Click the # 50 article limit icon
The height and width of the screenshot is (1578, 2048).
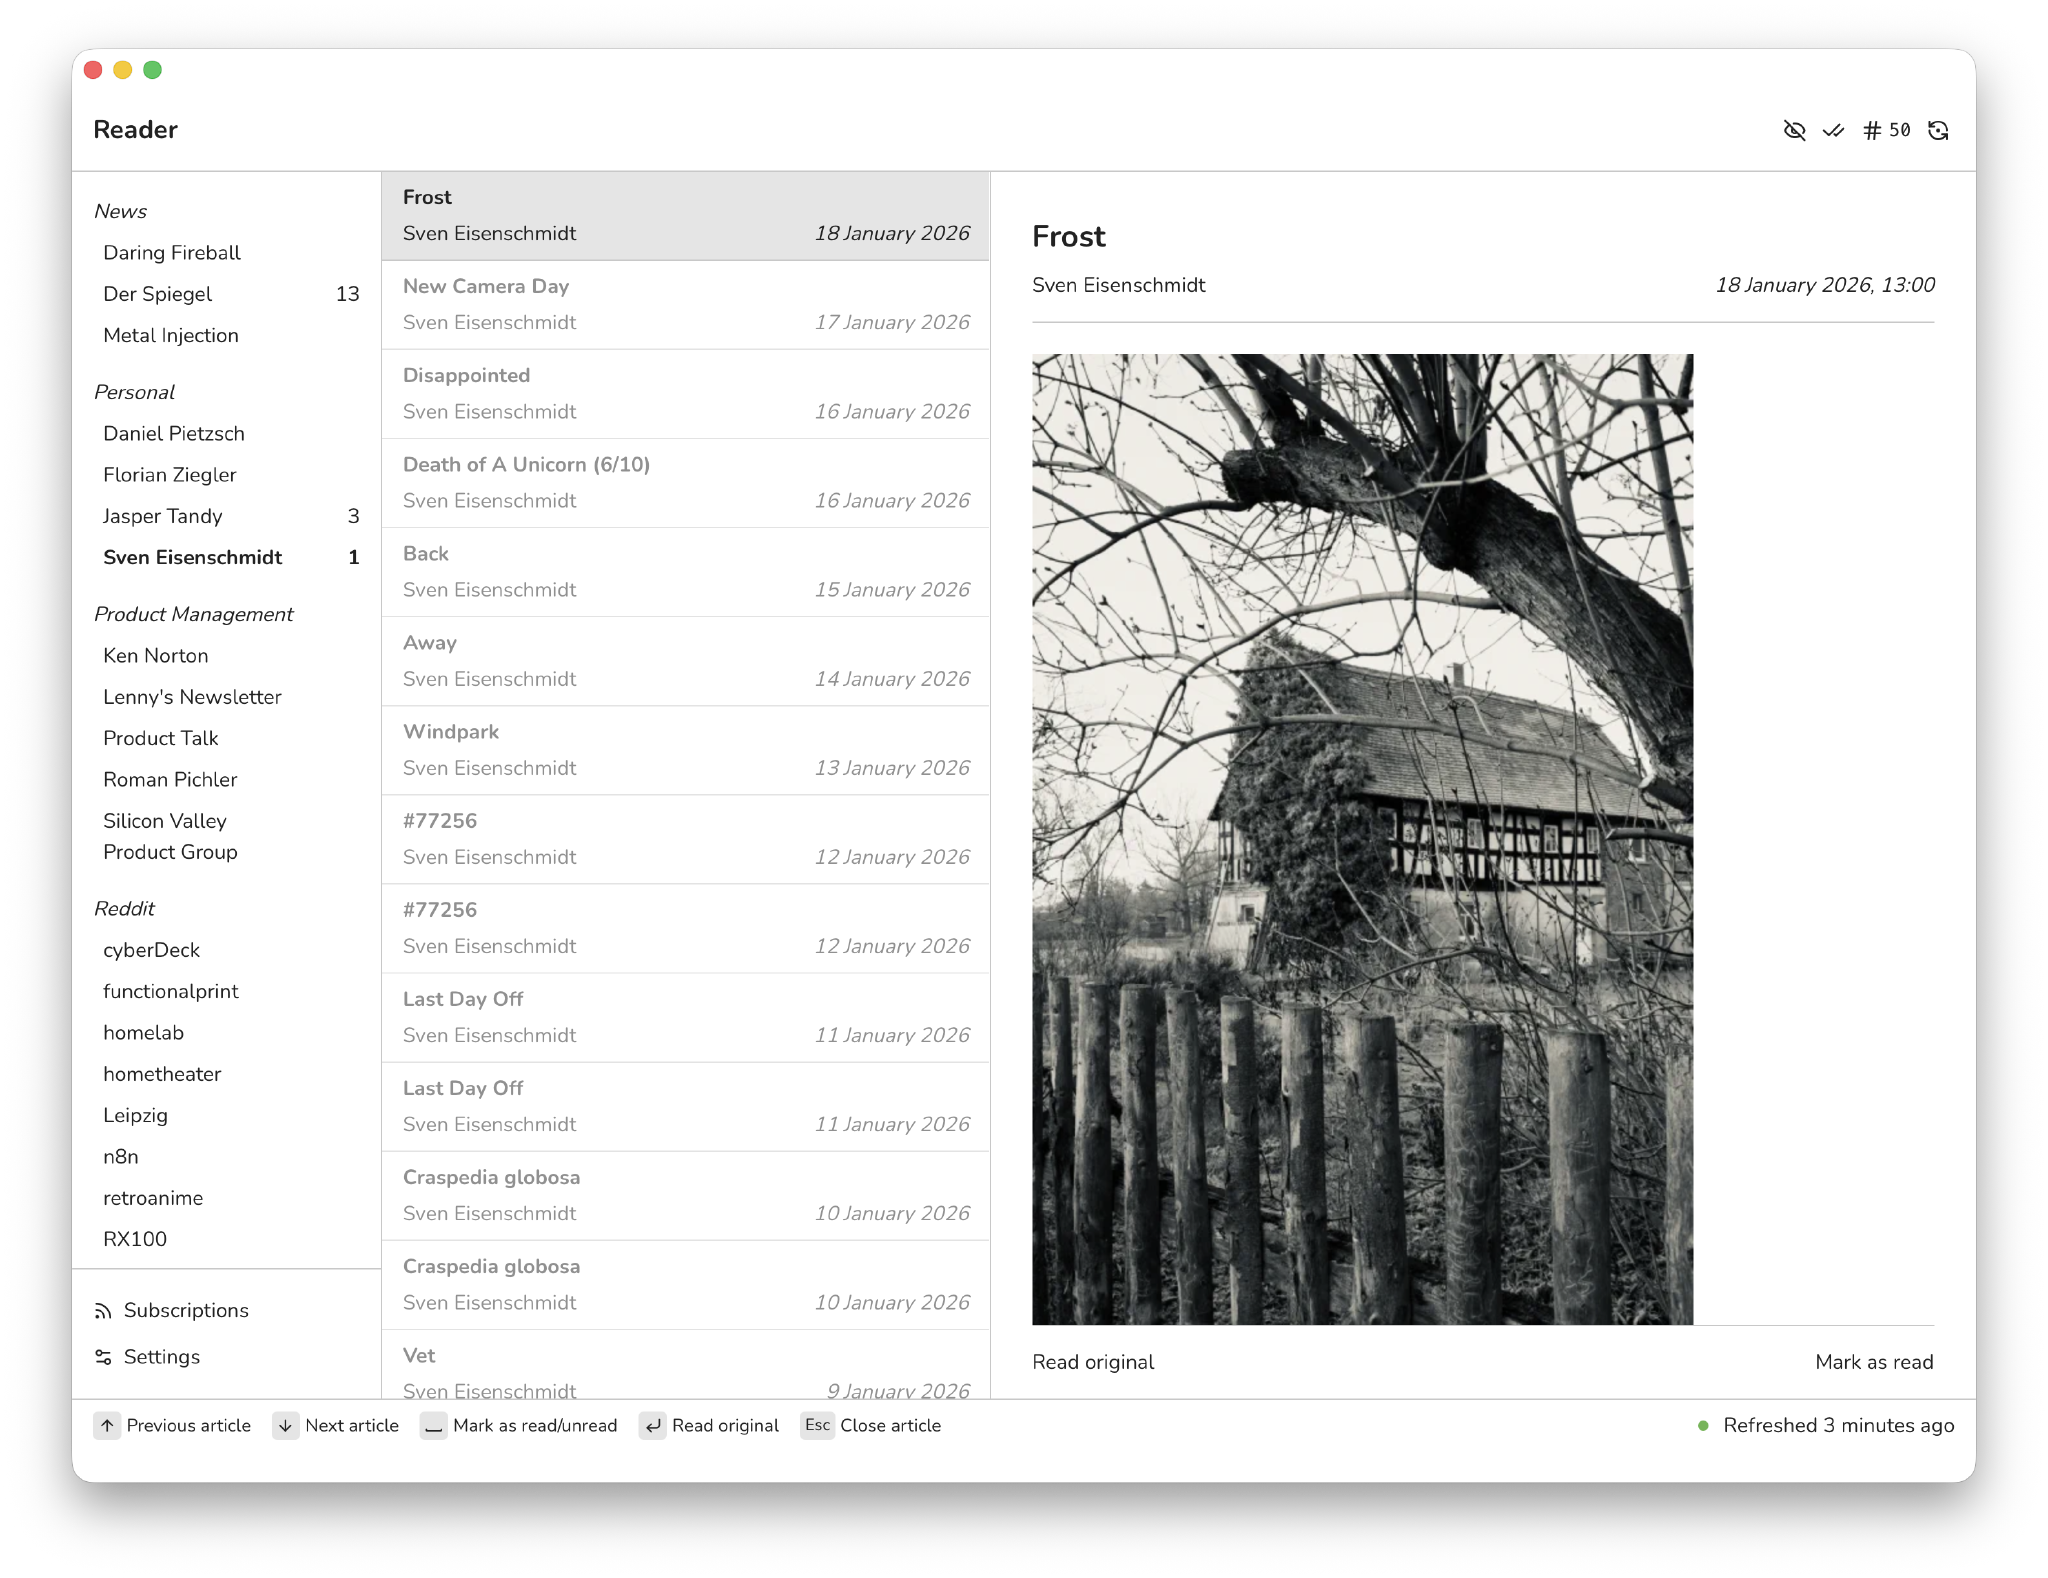coord(1888,130)
